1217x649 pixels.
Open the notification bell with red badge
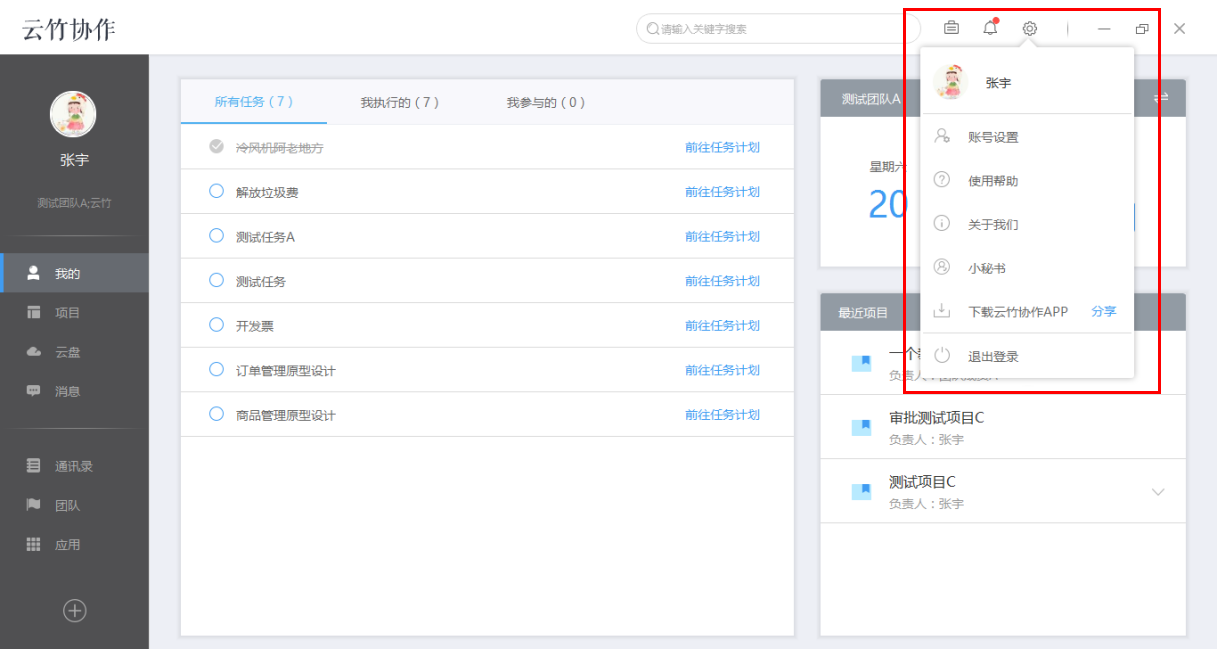[x=990, y=28]
